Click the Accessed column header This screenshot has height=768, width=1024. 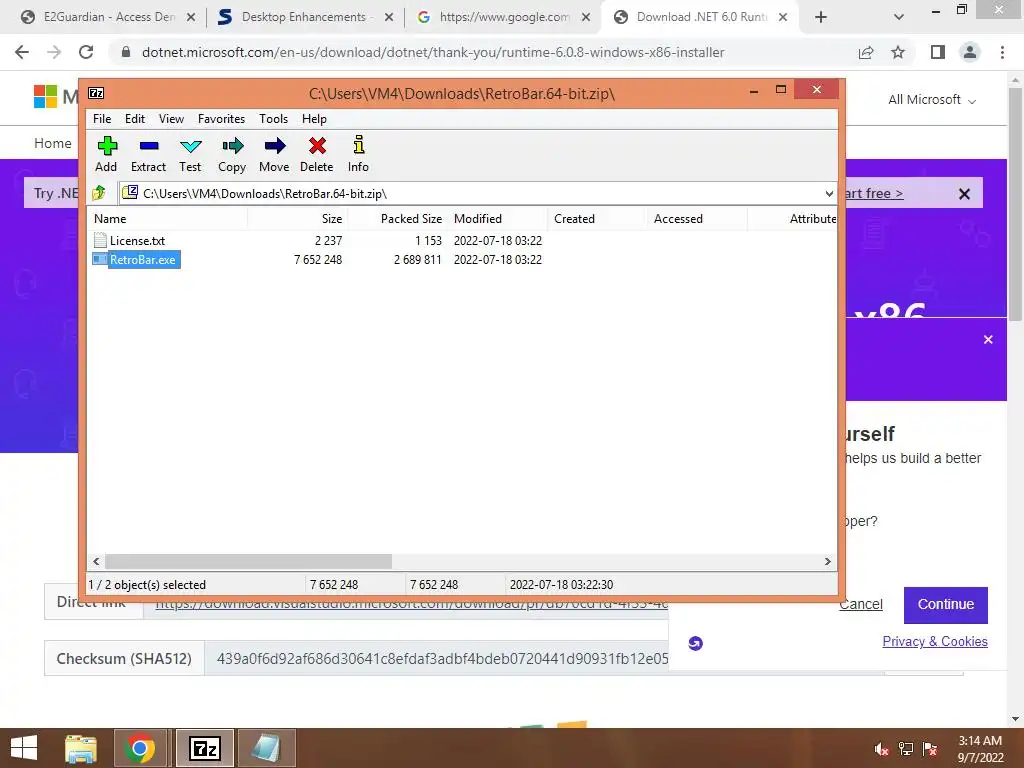[697, 219]
